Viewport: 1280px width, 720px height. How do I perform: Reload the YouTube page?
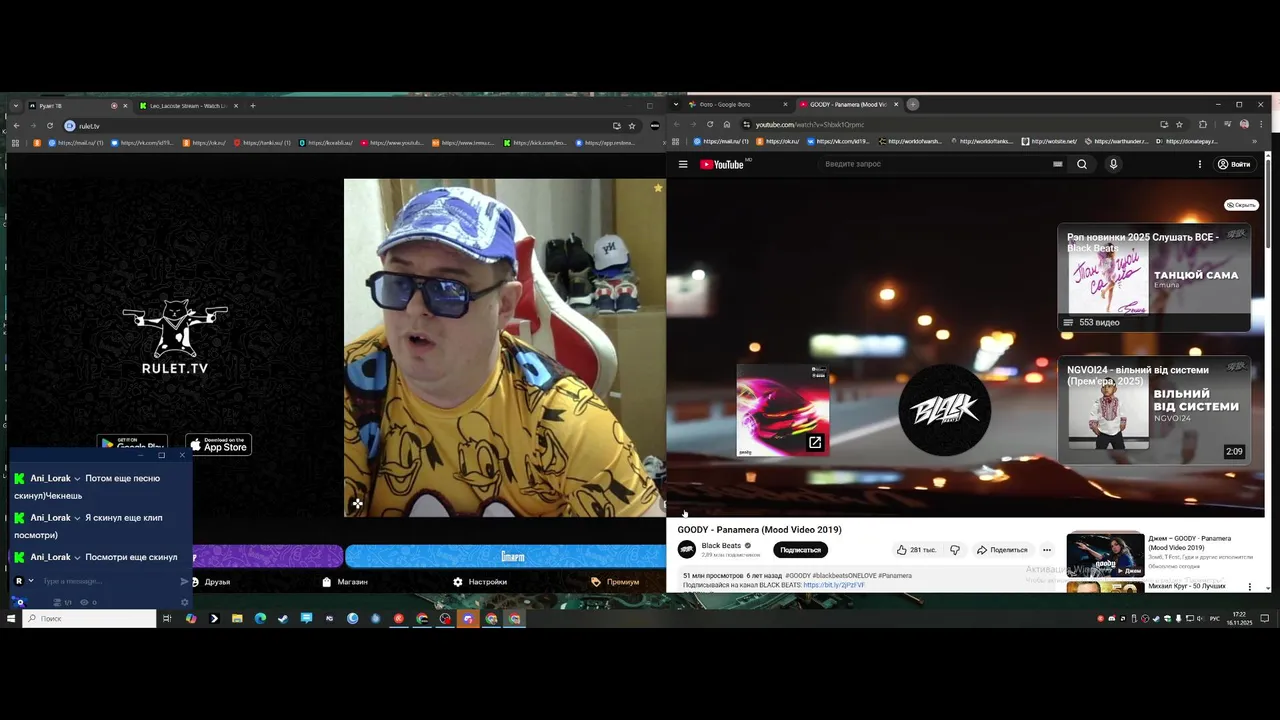[710, 124]
